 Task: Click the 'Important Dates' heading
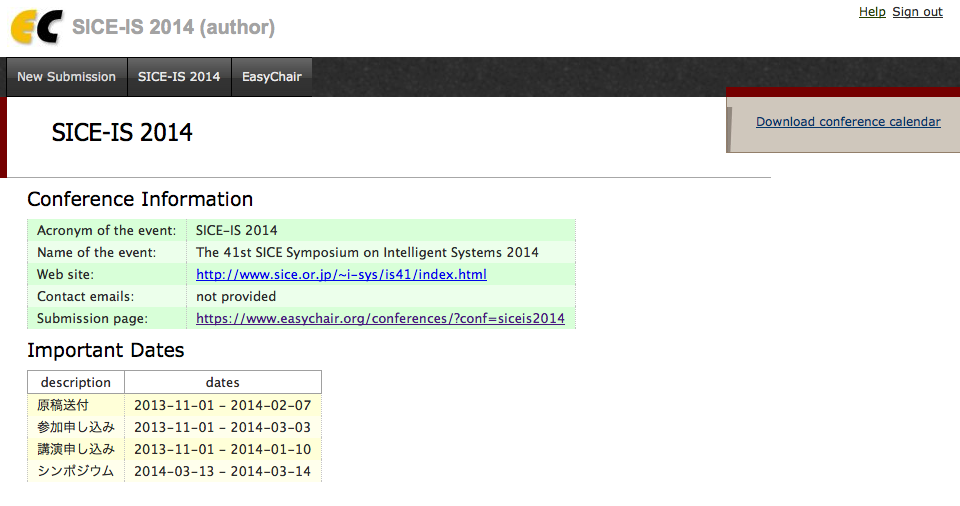[105, 350]
